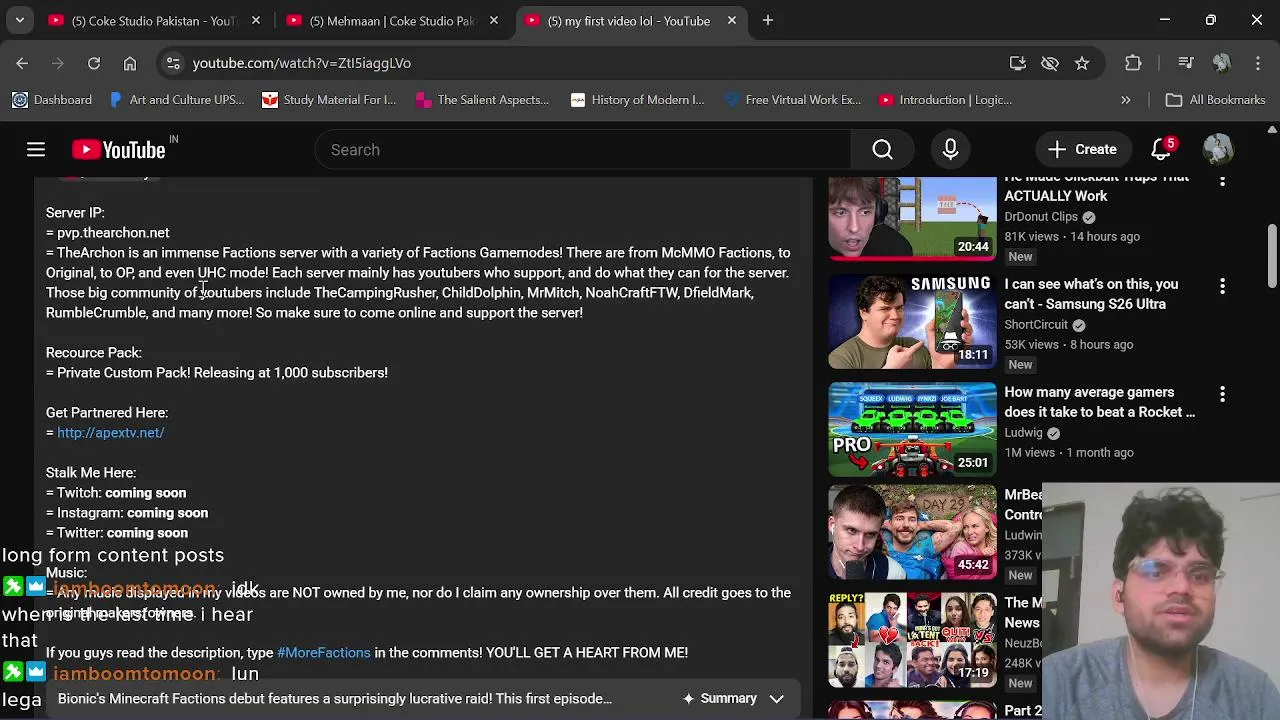Viewport: 1280px width, 720px height.
Task: Switch to Coke Studio Pakistan tab
Action: (155, 20)
